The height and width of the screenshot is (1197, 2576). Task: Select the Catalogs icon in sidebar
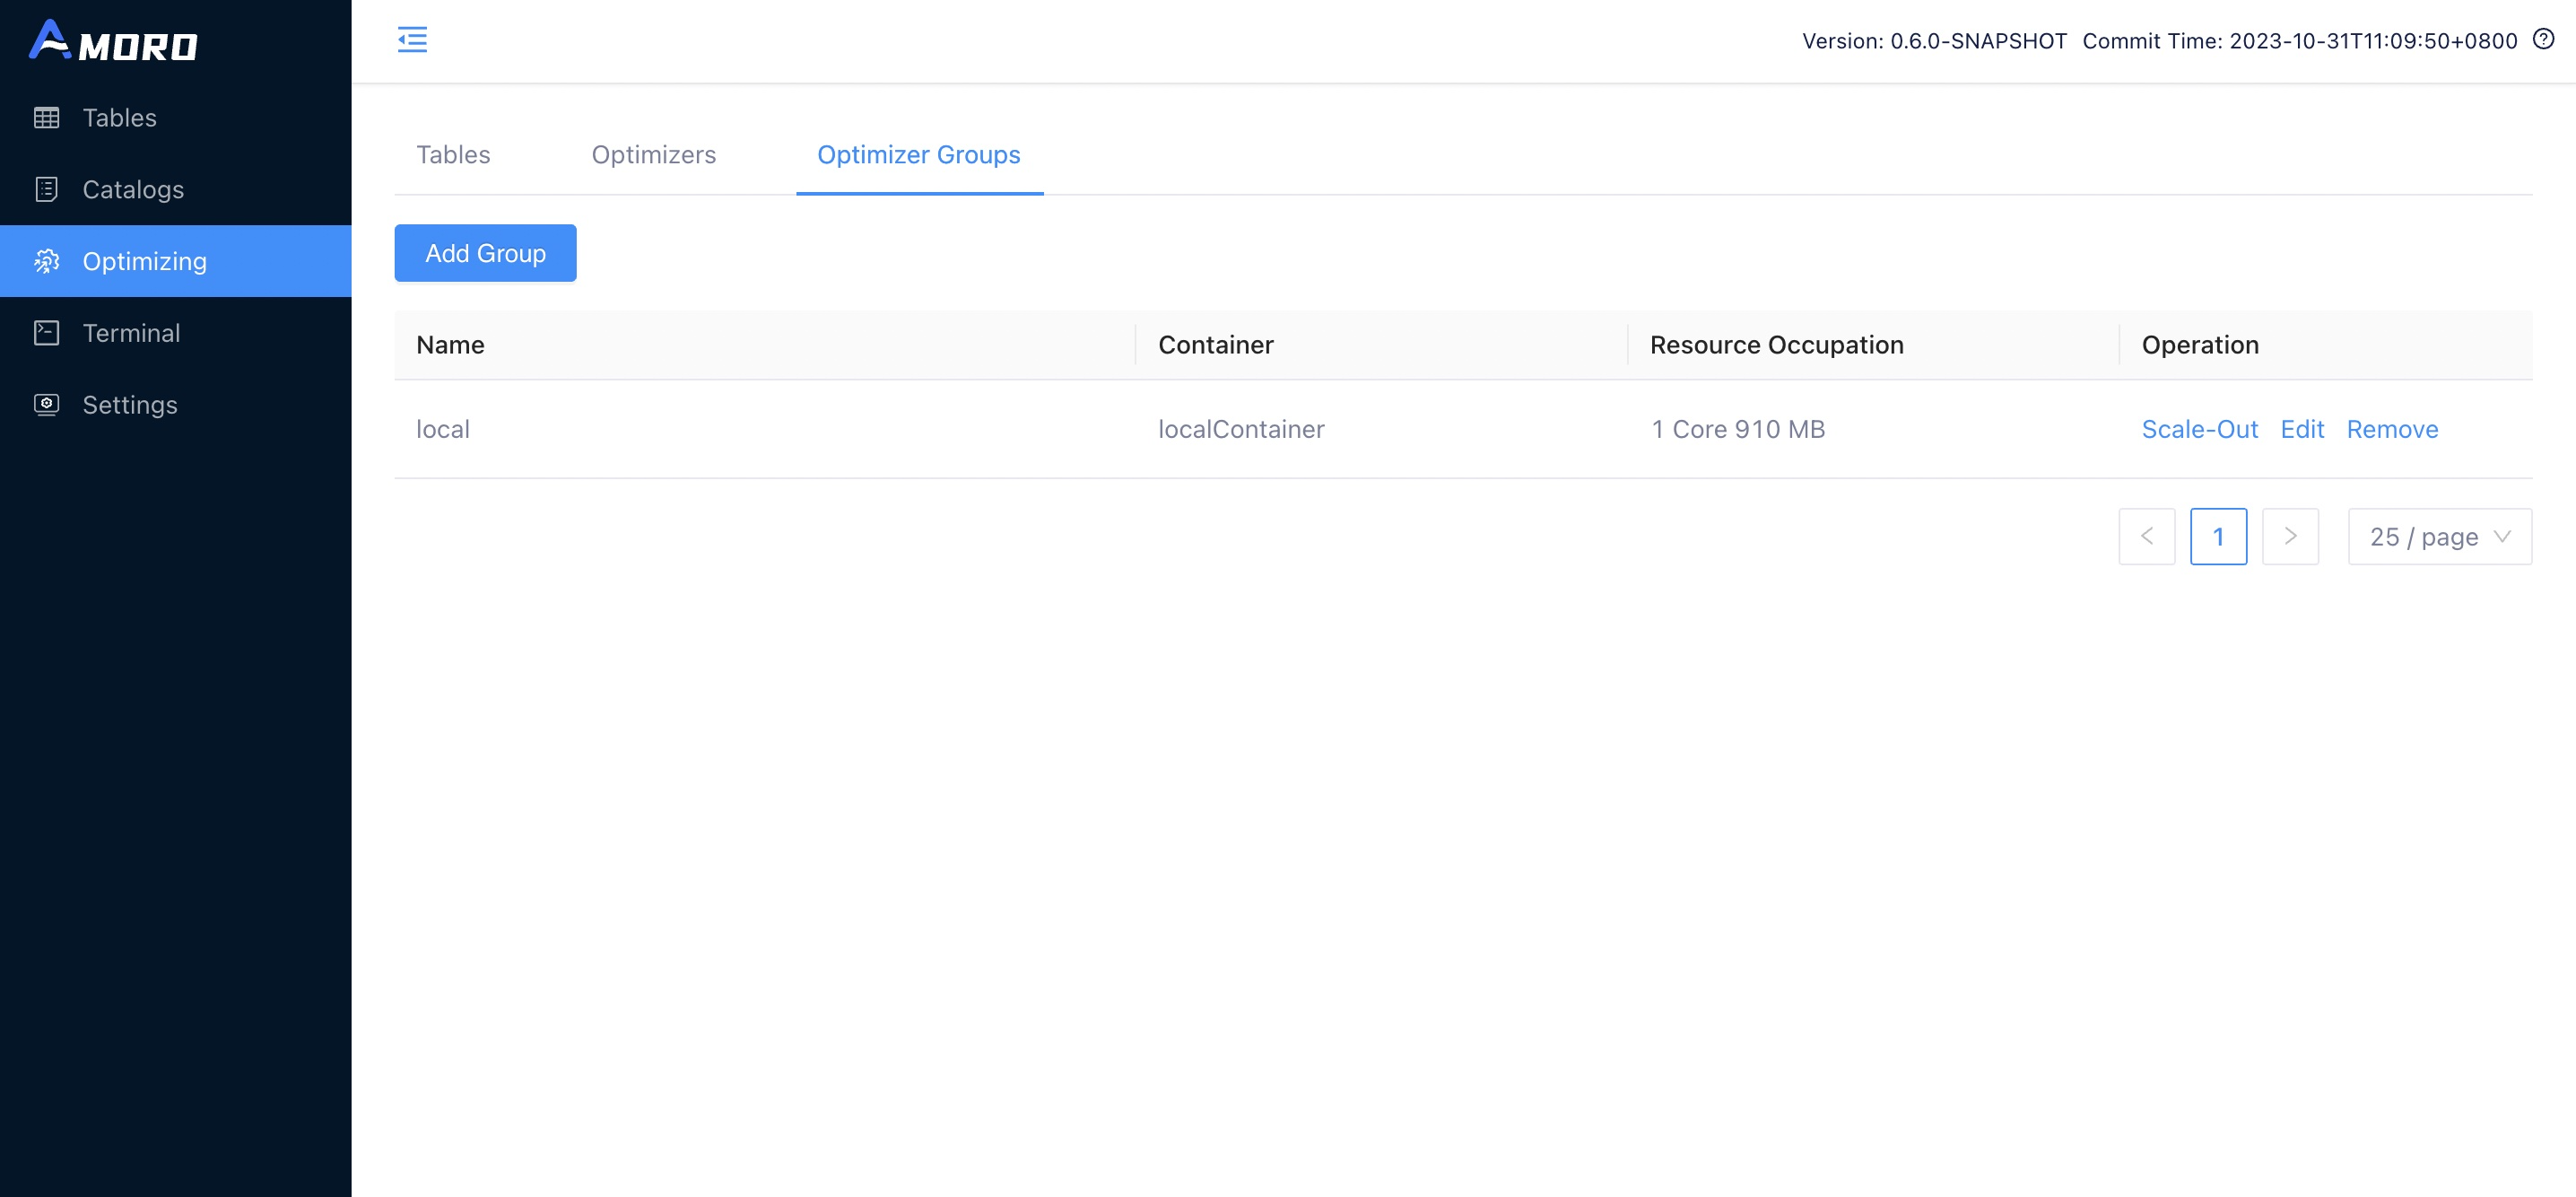(x=46, y=189)
